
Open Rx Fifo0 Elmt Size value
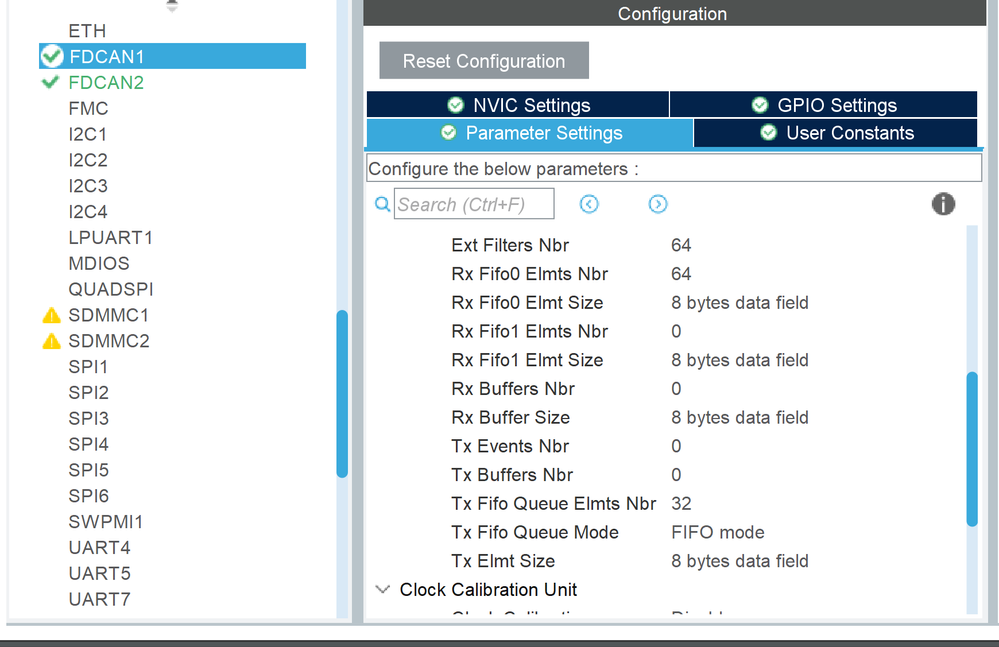(740, 302)
